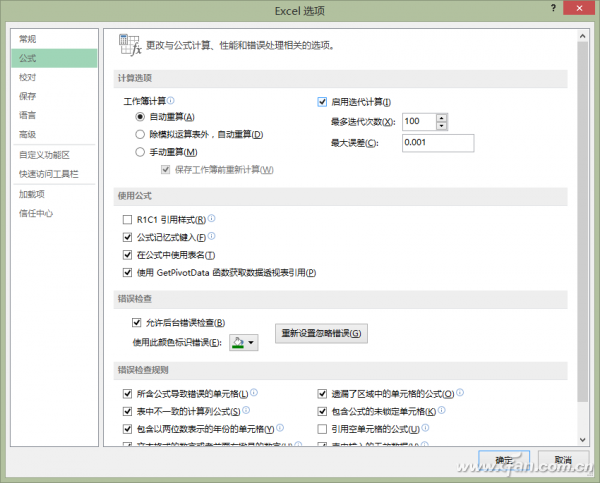
Task: Open the help question mark in title bar
Action: point(553,8)
